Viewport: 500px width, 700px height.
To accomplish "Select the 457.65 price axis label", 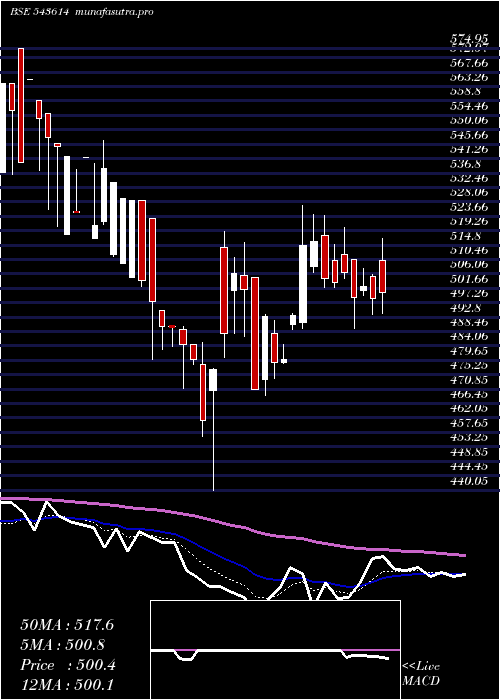I will [x=469, y=423].
